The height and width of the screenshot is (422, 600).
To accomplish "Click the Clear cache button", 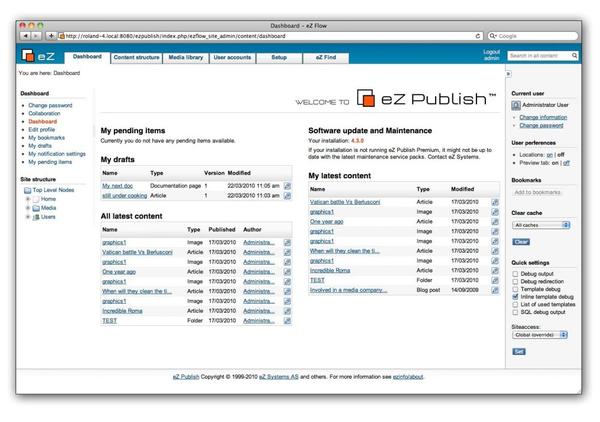I will (x=521, y=242).
